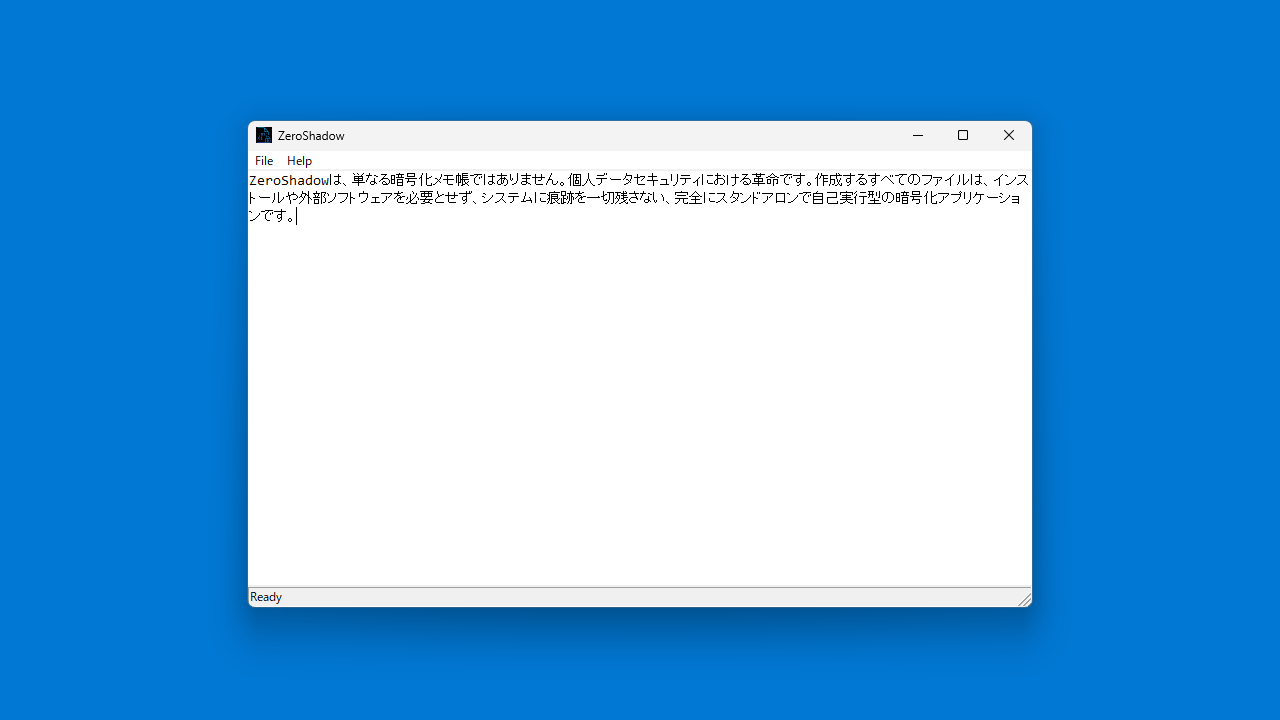
Task: Maximize the ZeroShadow window
Action: [963, 135]
